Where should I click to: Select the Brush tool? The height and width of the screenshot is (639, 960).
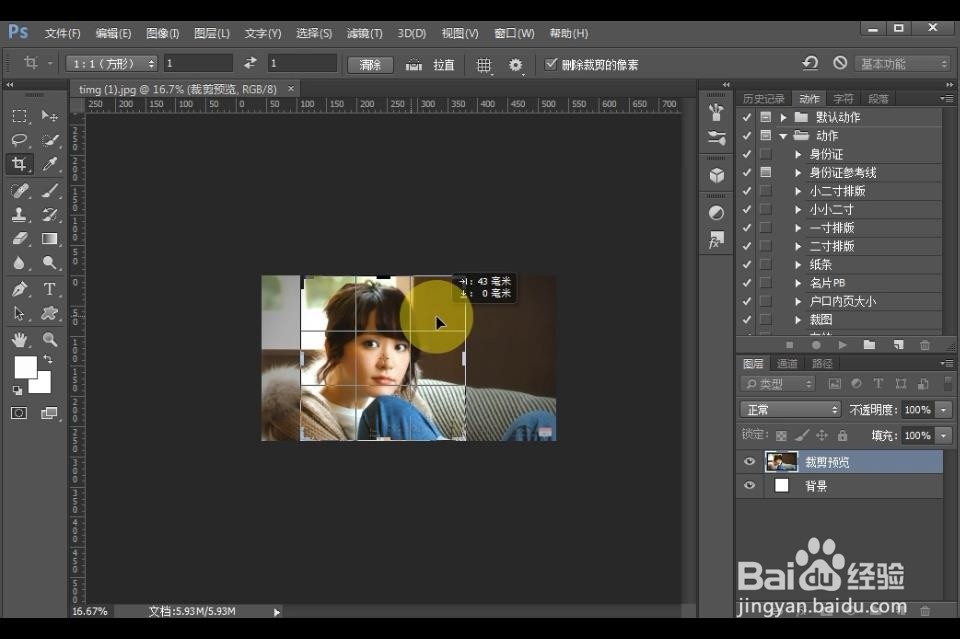[50, 191]
